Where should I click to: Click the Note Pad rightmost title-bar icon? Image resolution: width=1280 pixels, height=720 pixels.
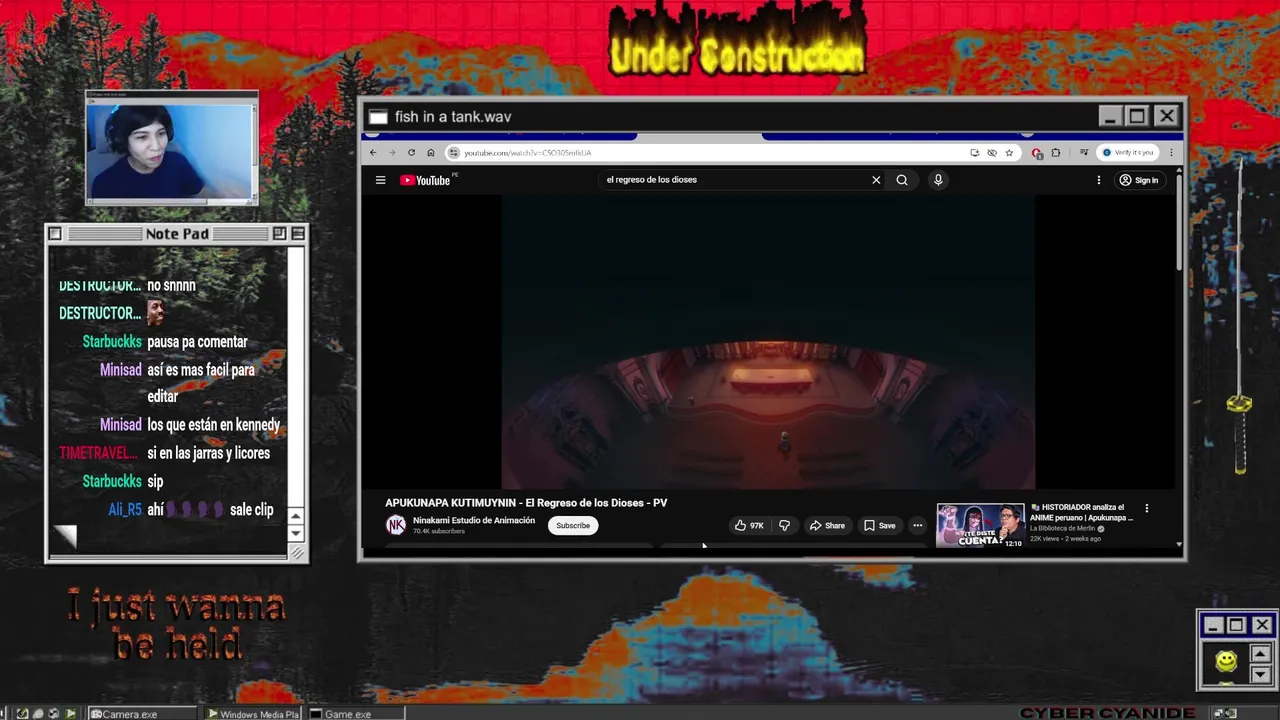click(297, 233)
